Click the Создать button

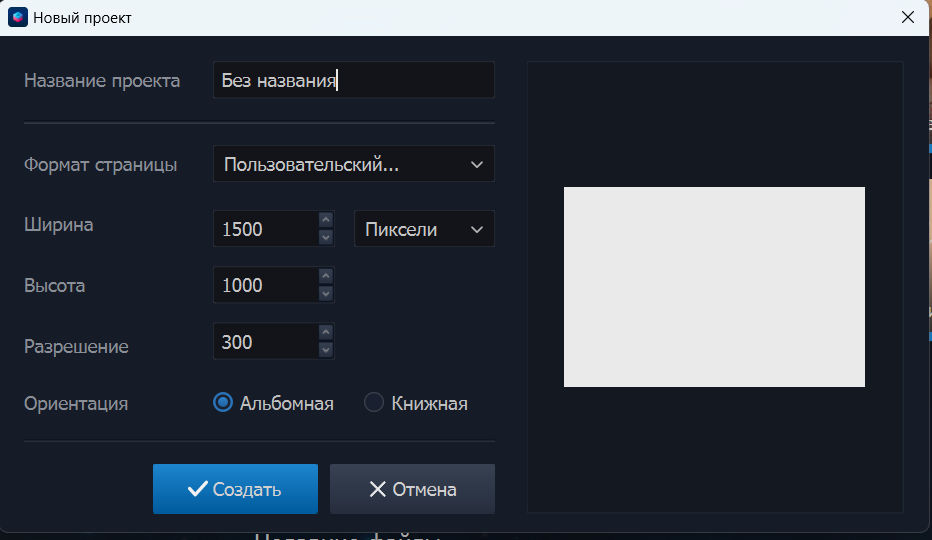pyautogui.click(x=235, y=489)
